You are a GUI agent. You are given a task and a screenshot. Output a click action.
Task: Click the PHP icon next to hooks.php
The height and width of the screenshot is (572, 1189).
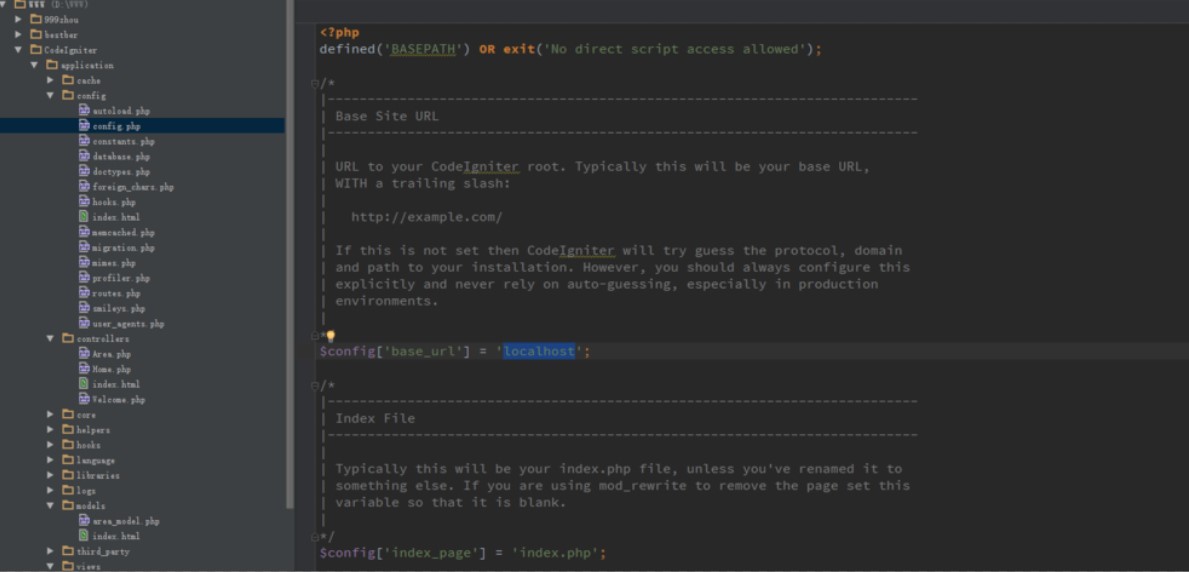(85, 202)
